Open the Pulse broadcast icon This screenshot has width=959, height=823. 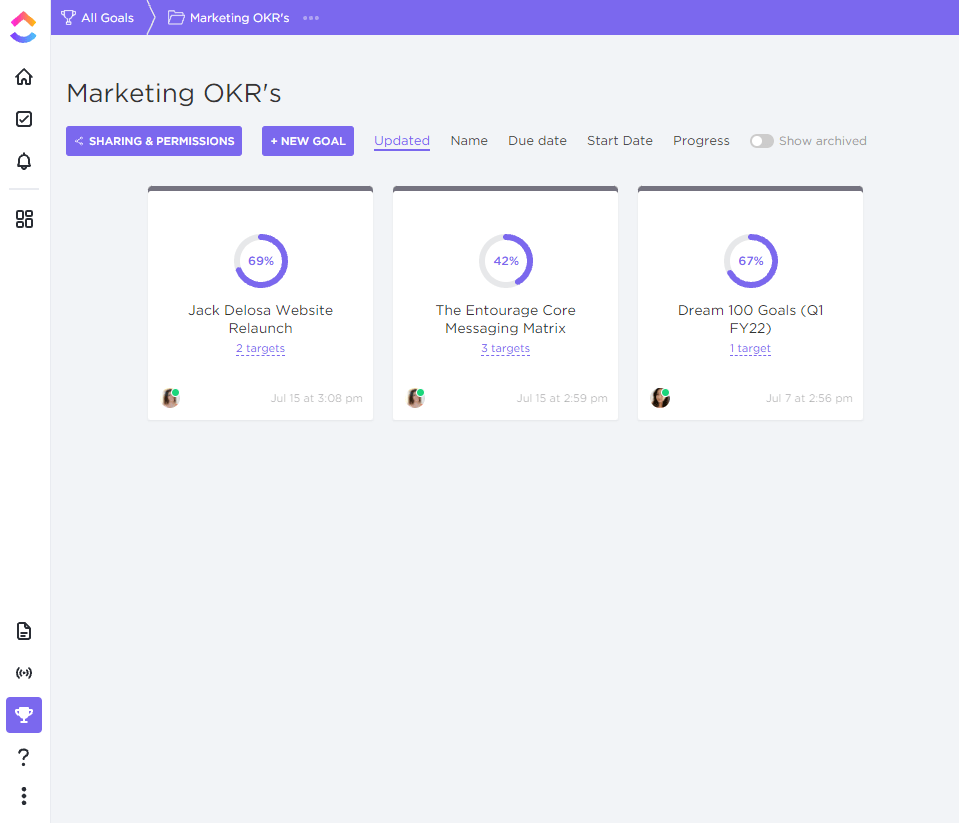24,673
